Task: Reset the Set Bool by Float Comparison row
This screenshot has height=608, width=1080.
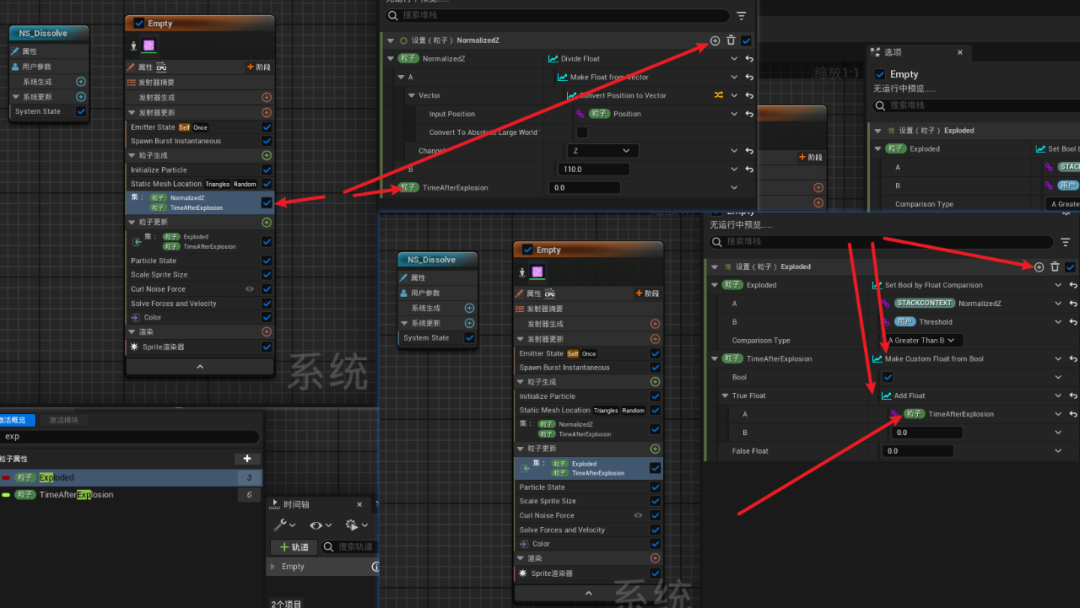Action: pos(1073,285)
